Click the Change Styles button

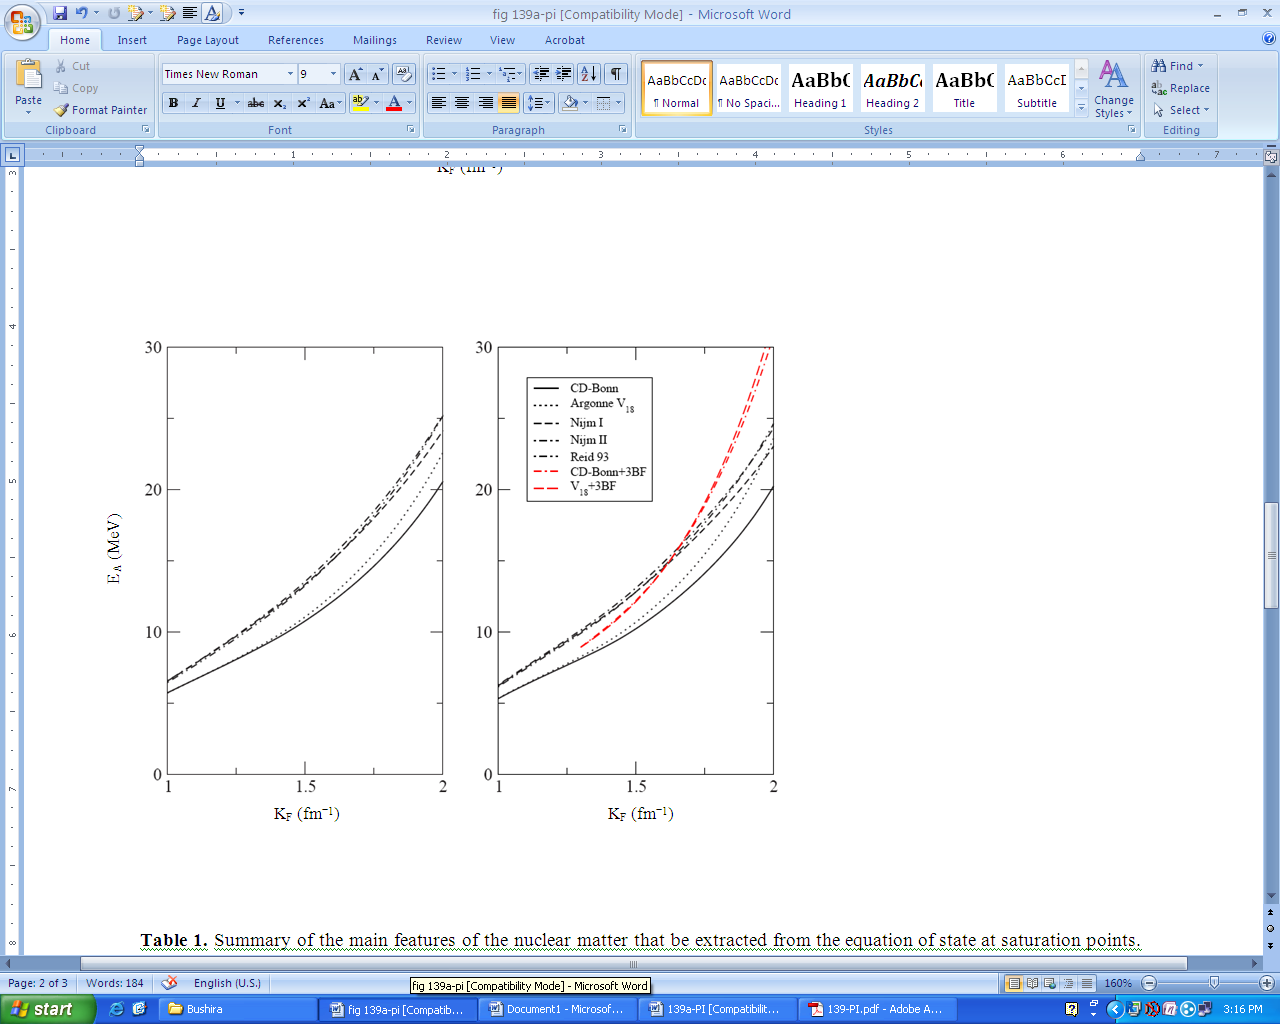point(1113,89)
